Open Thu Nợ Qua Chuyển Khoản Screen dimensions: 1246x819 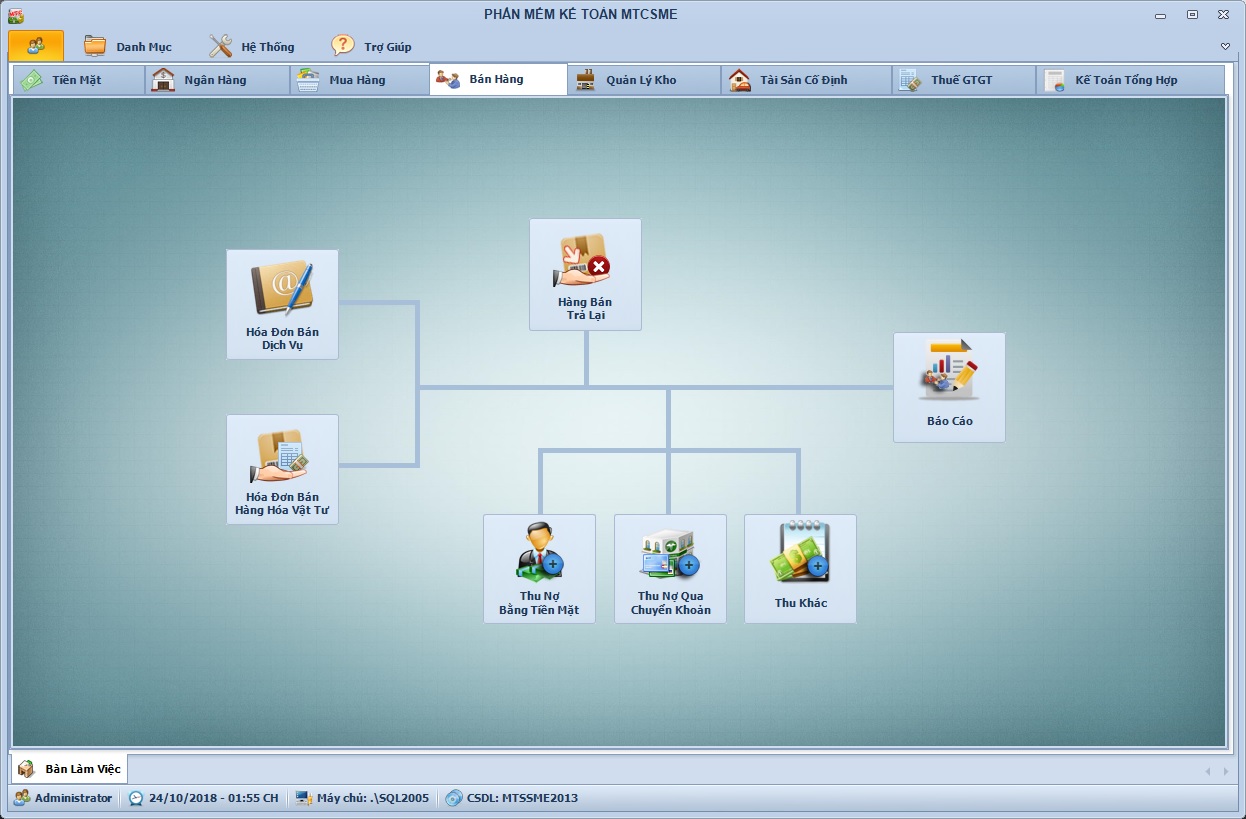pyautogui.click(x=670, y=568)
